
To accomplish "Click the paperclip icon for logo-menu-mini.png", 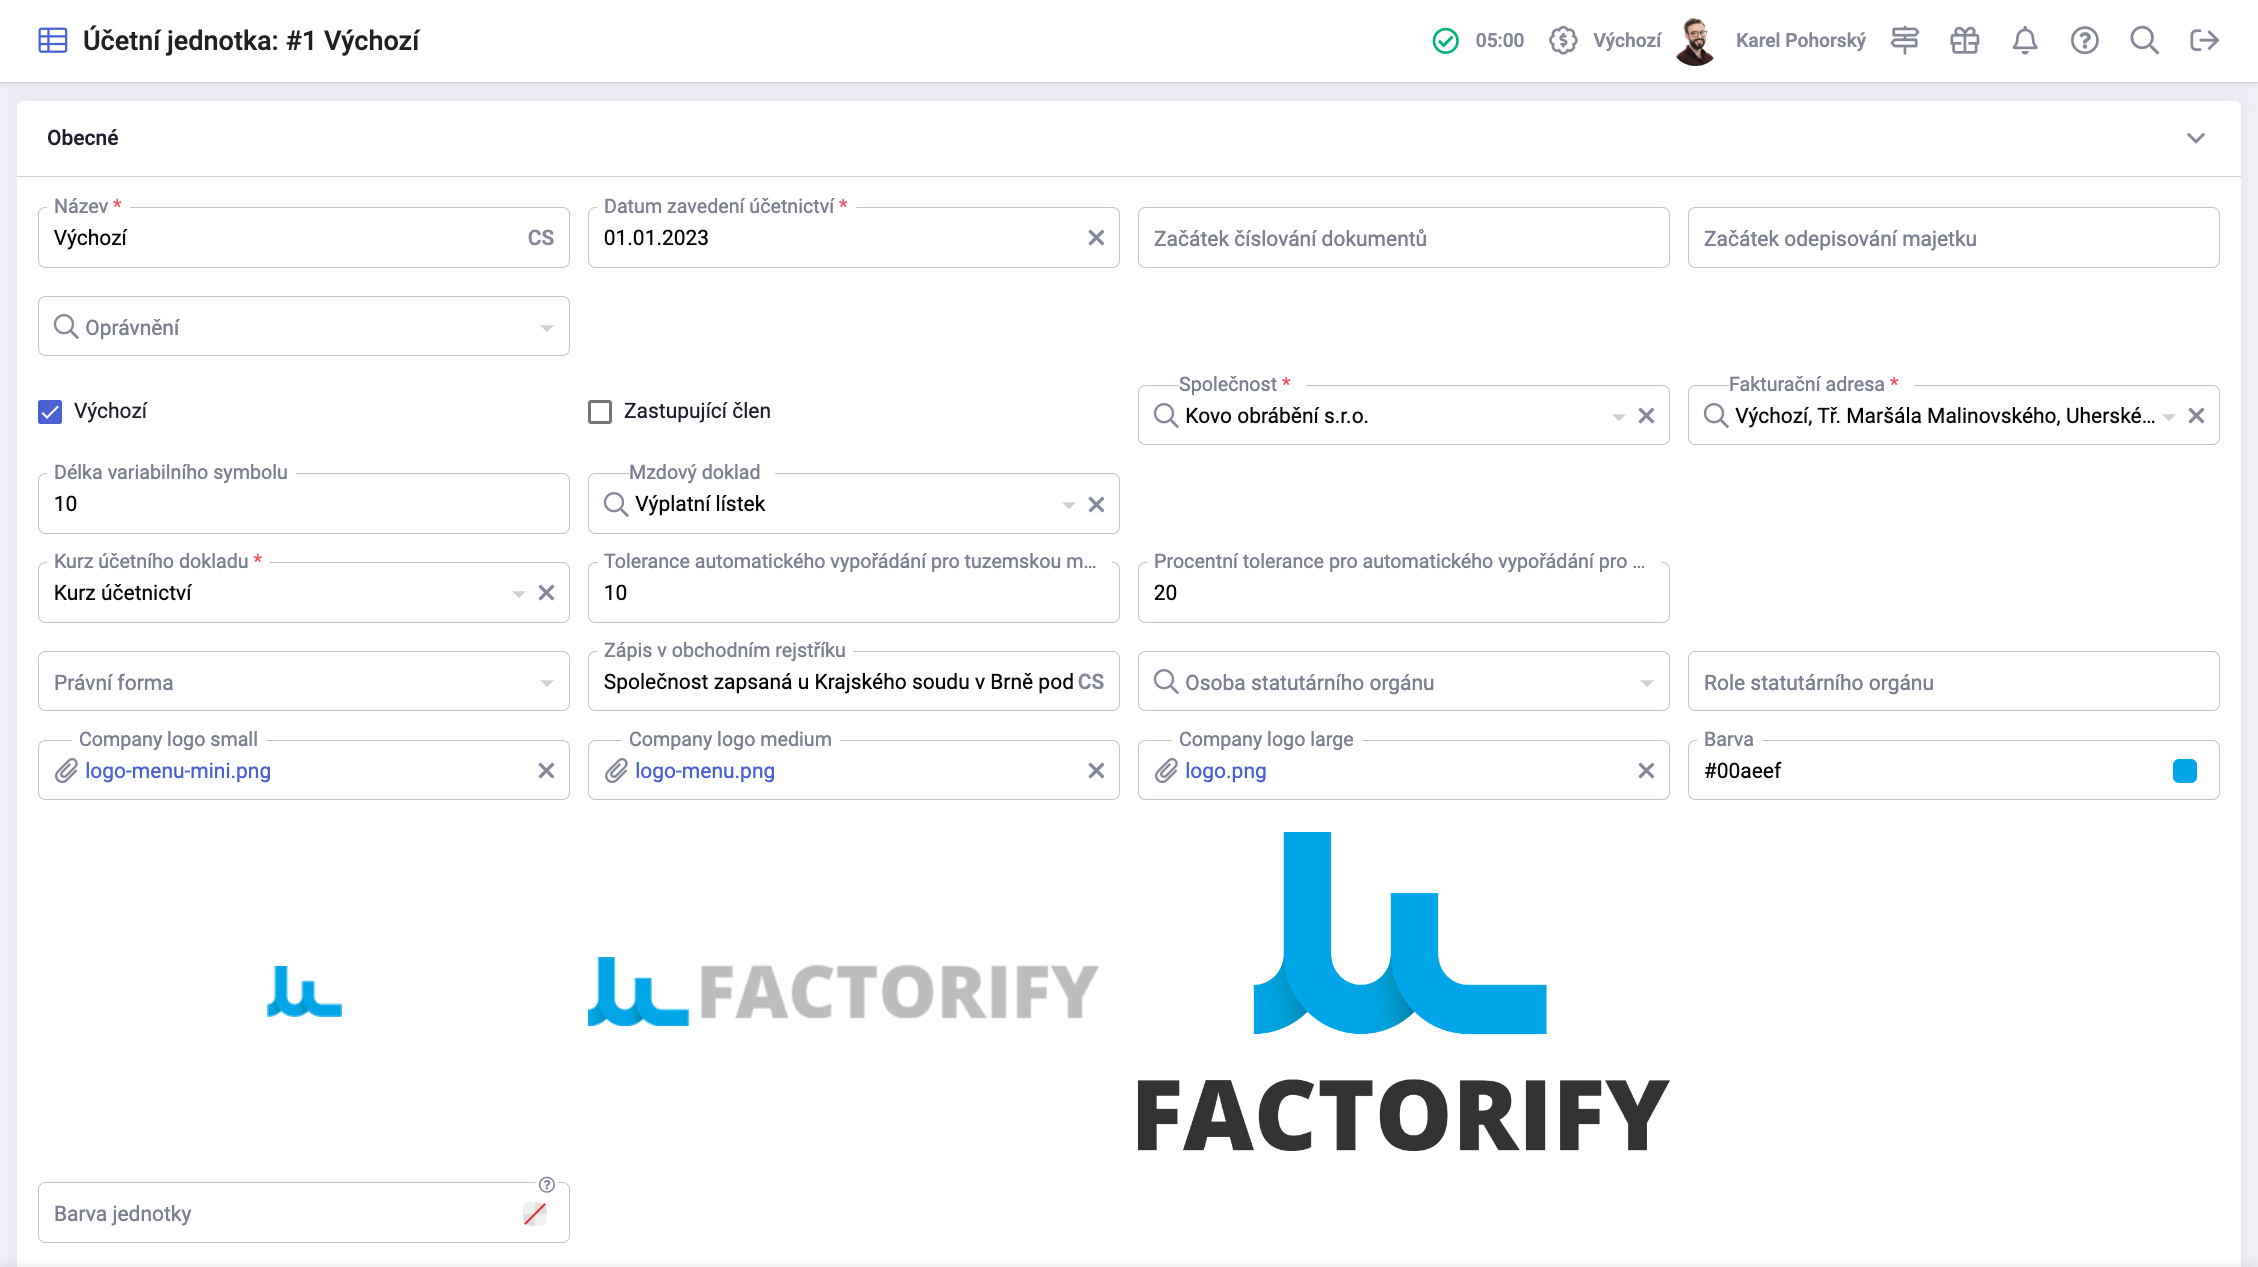I will pyautogui.click(x=66, y=771).
